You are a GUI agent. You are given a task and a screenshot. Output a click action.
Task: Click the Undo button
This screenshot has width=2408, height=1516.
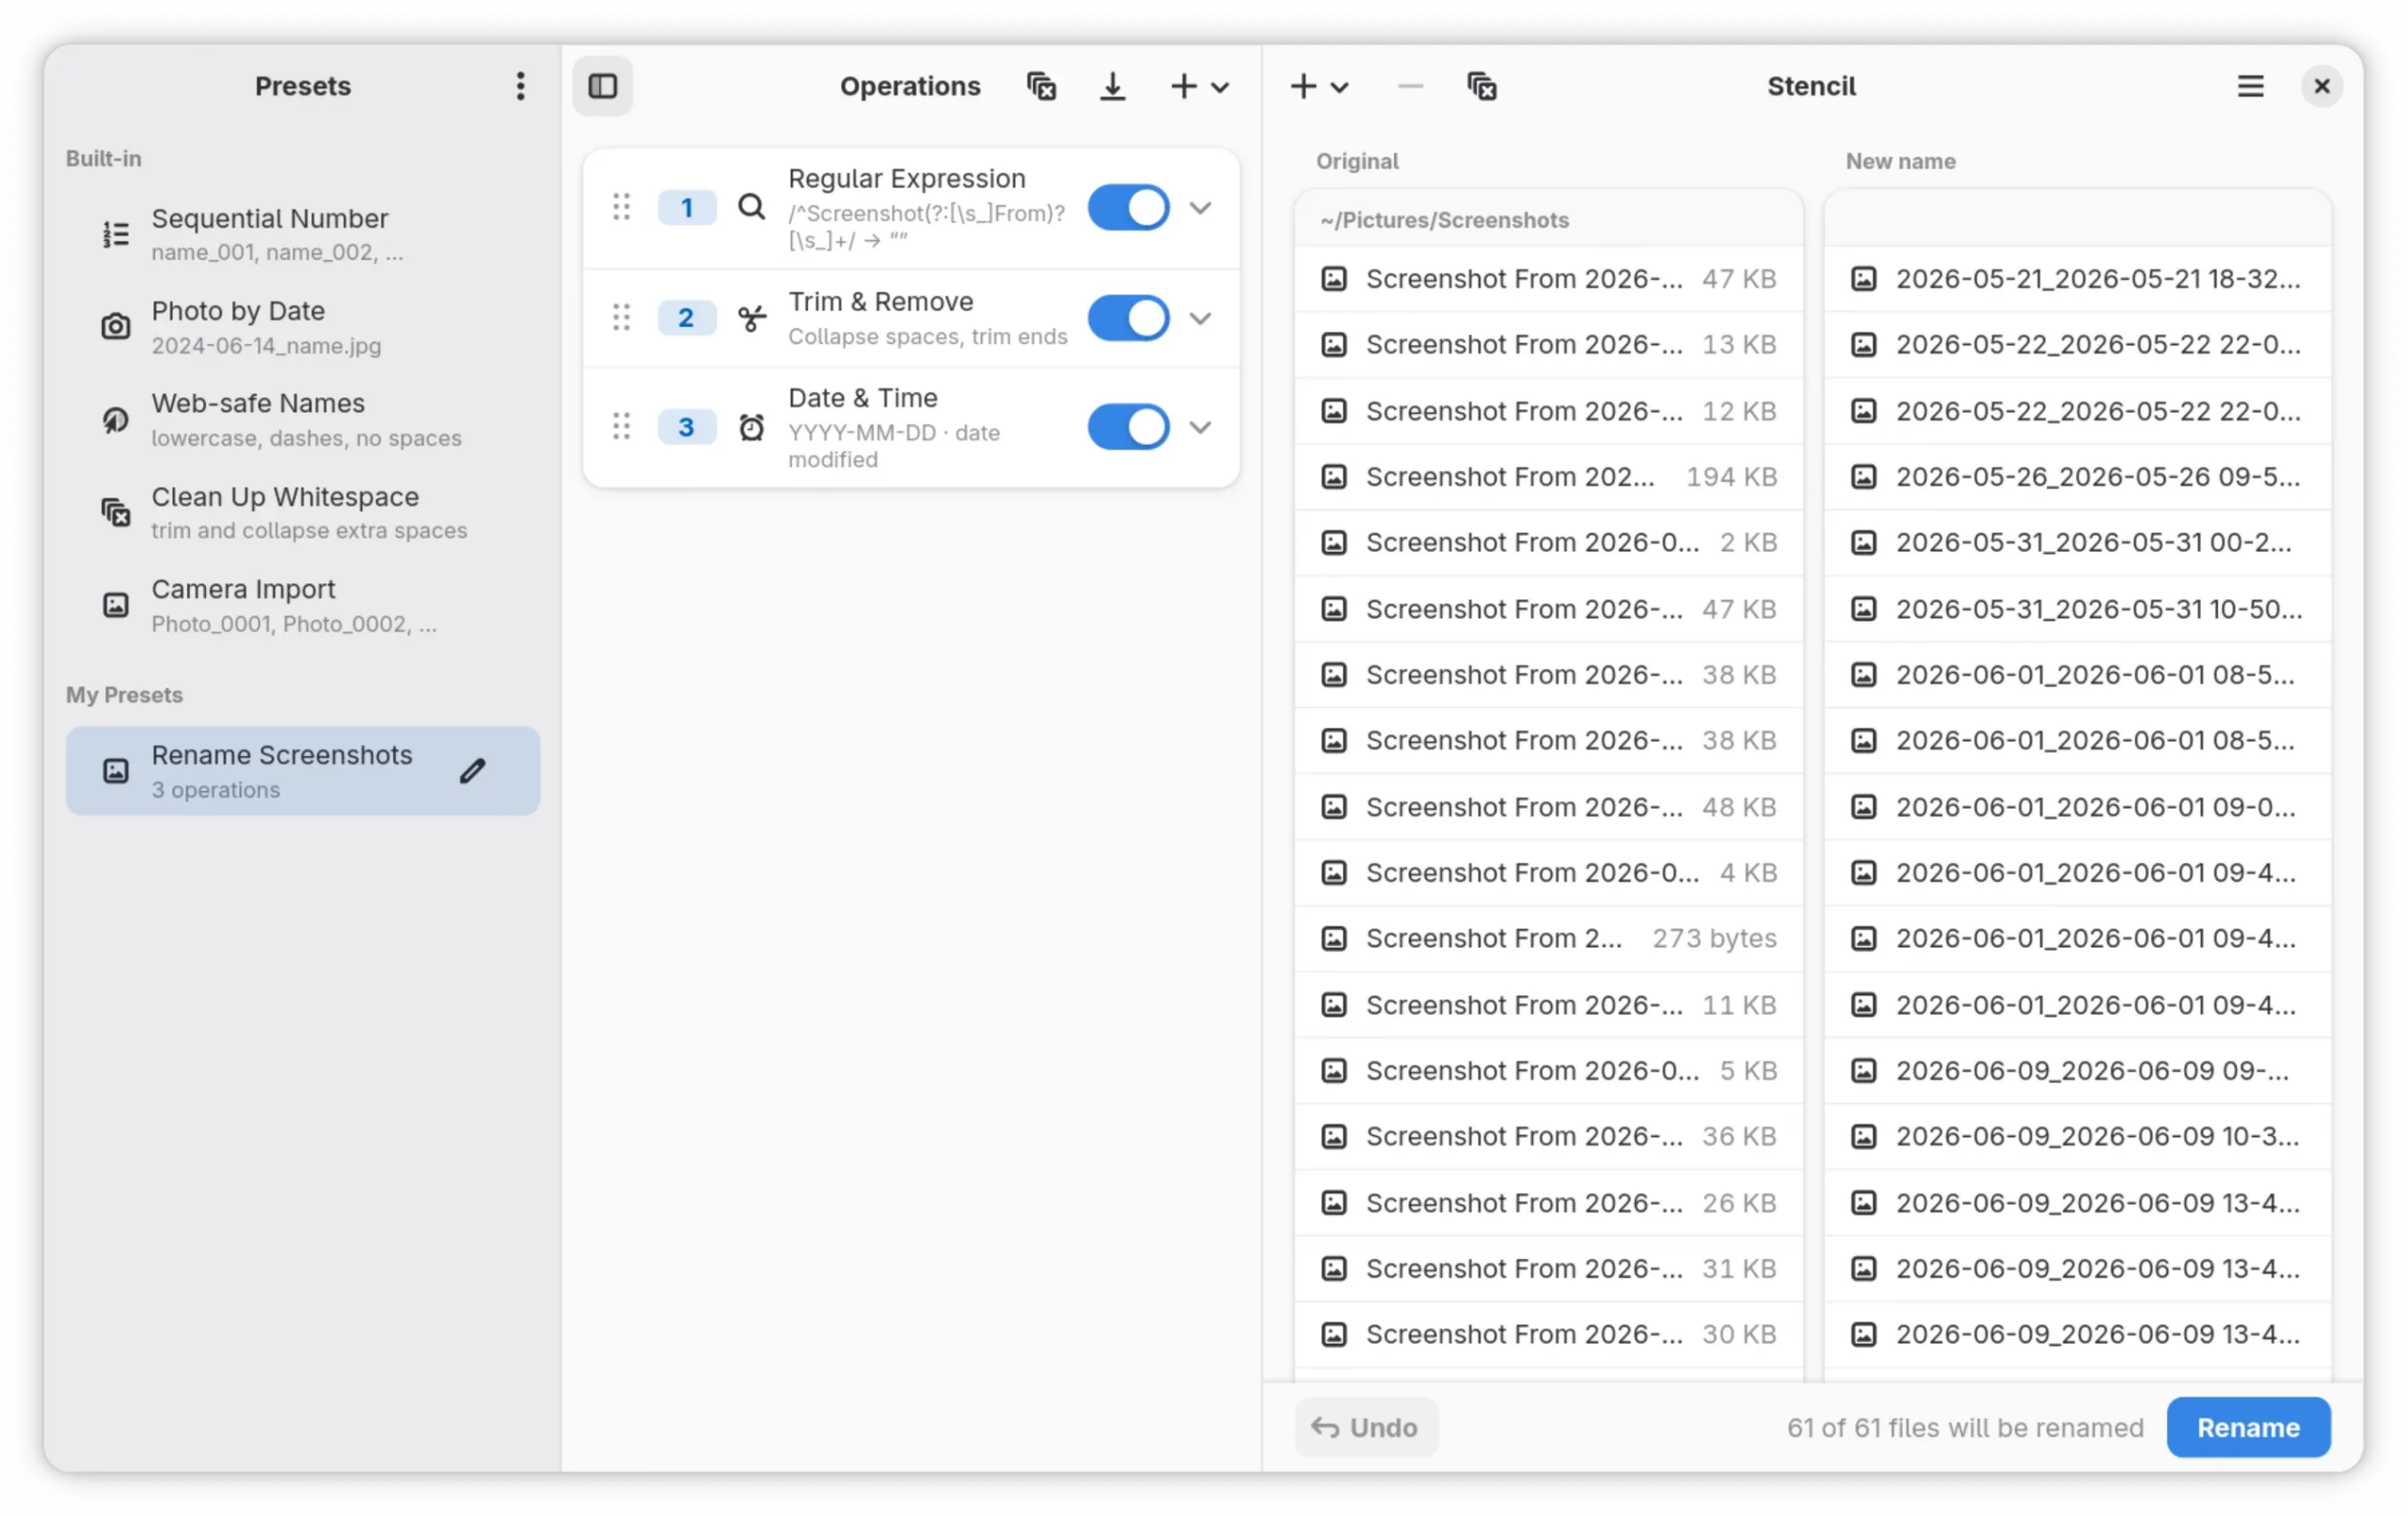(1366, 1427)
